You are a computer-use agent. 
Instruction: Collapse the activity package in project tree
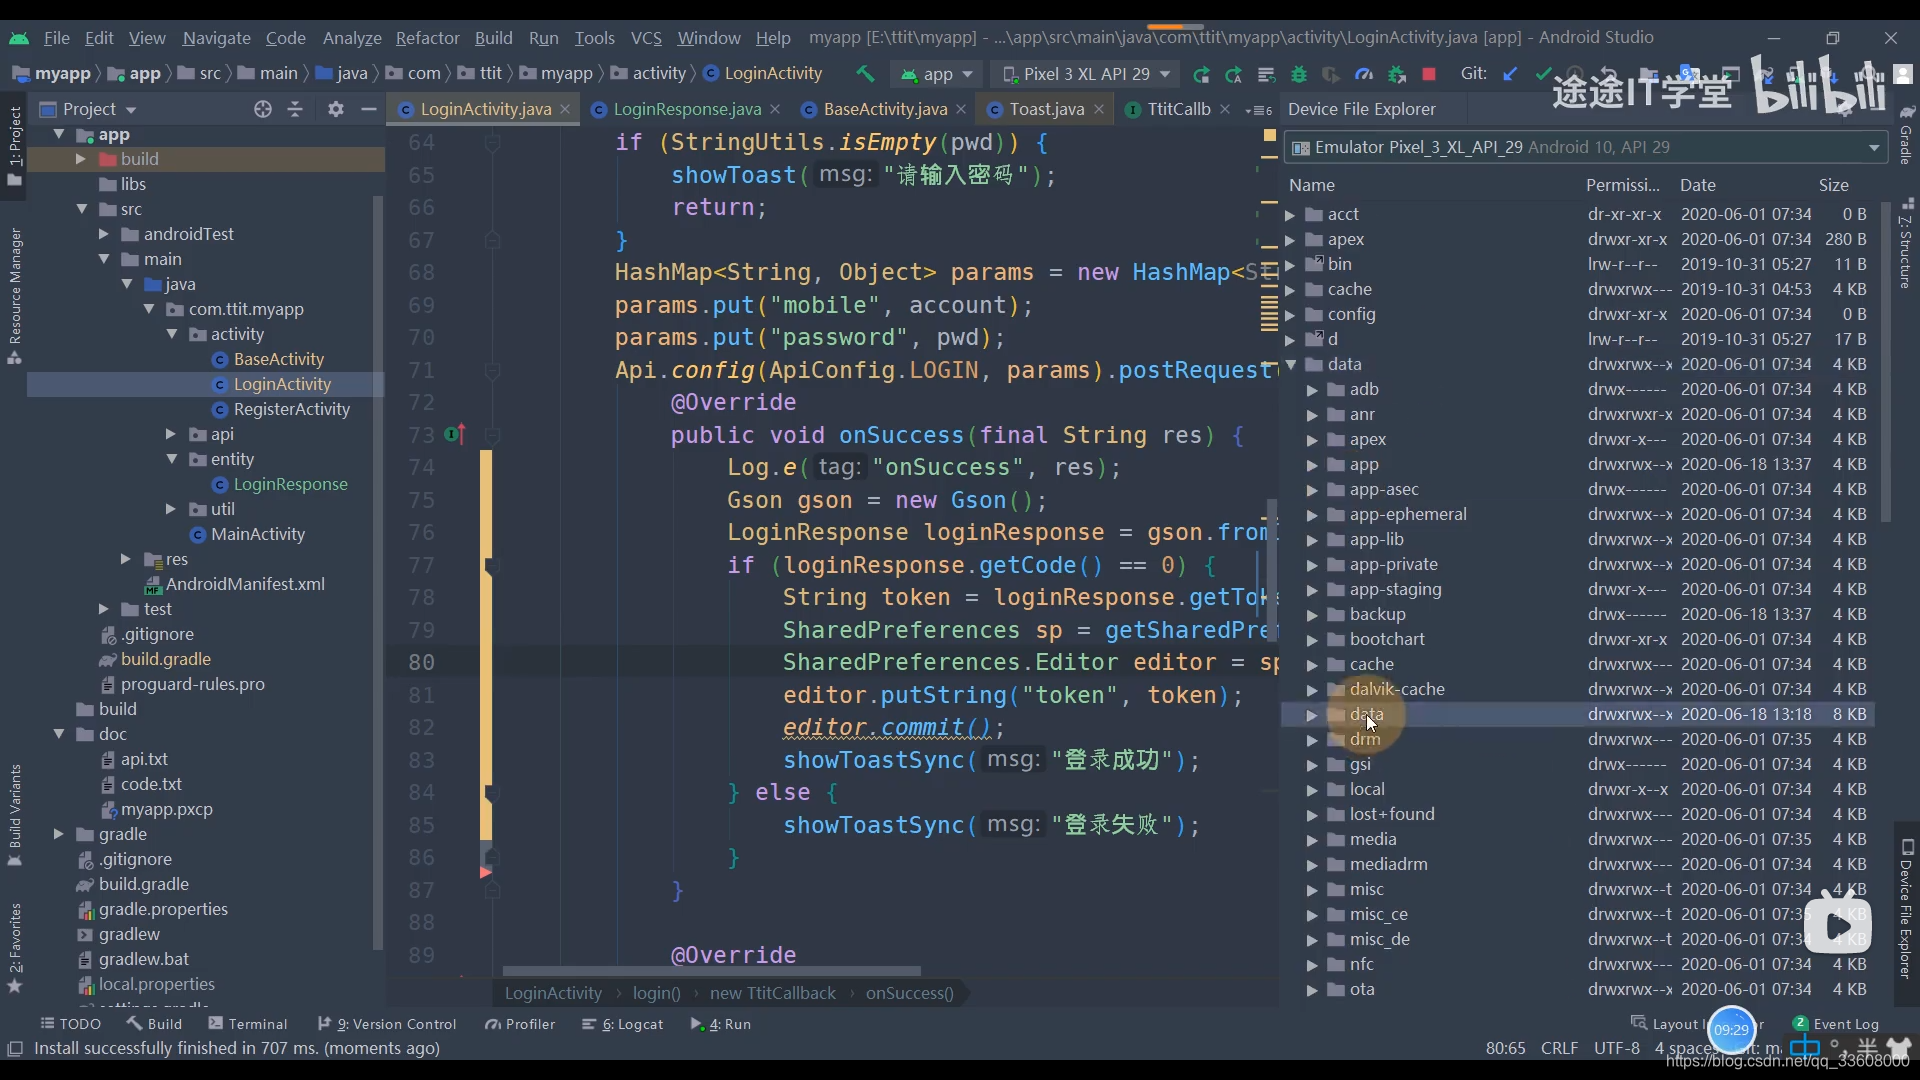(x=172, y=334)
